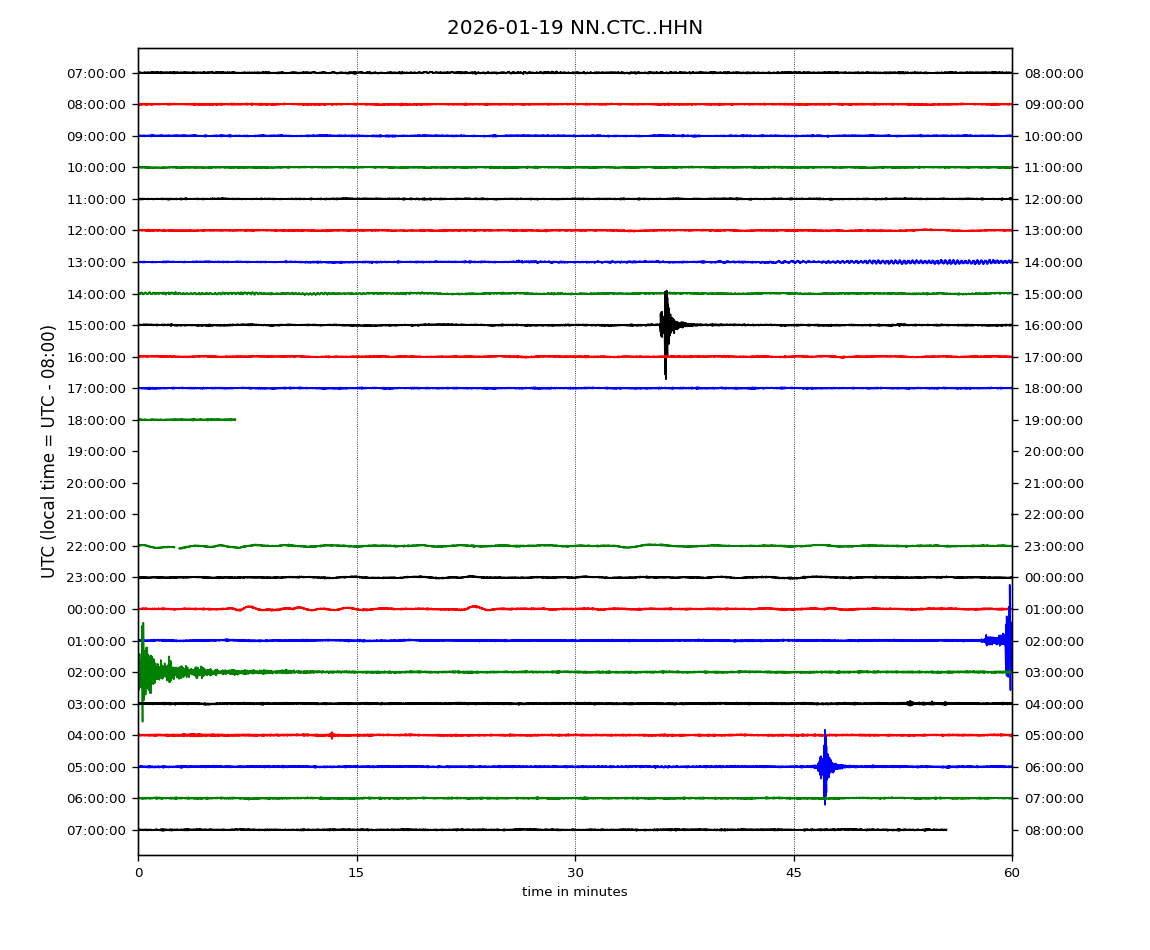Click the plot title 2026-01-19 NN.CTC..HHN
Screen dimensions: 1150x950
point(574,28)
